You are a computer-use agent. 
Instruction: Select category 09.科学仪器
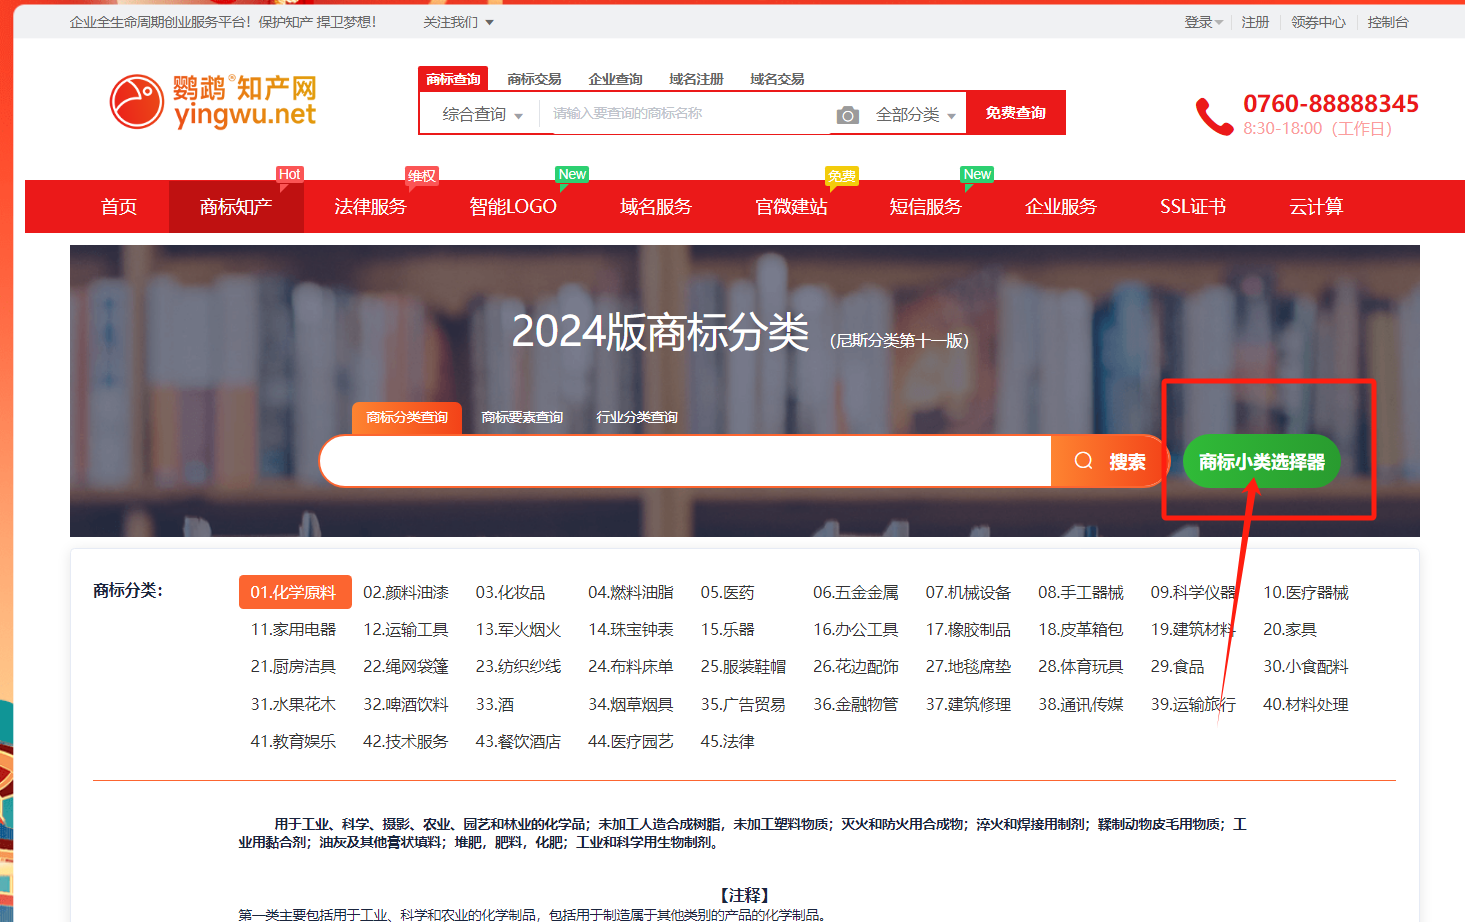[x=1193, y=592]
